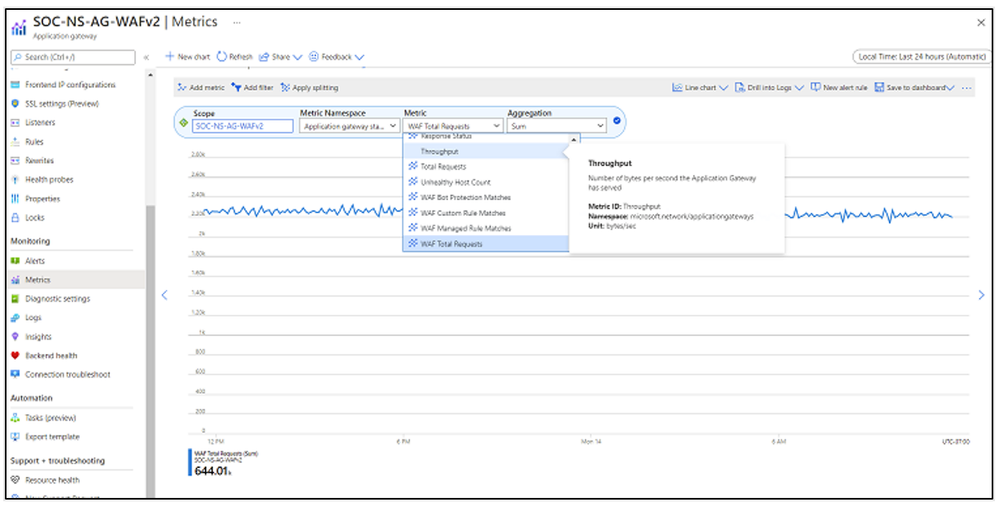The width and height of the screenshot is (999, 507).
Task: Select WAF Bot Protection Matches metric
Action: pyautogui.click(x=485, y=197)
